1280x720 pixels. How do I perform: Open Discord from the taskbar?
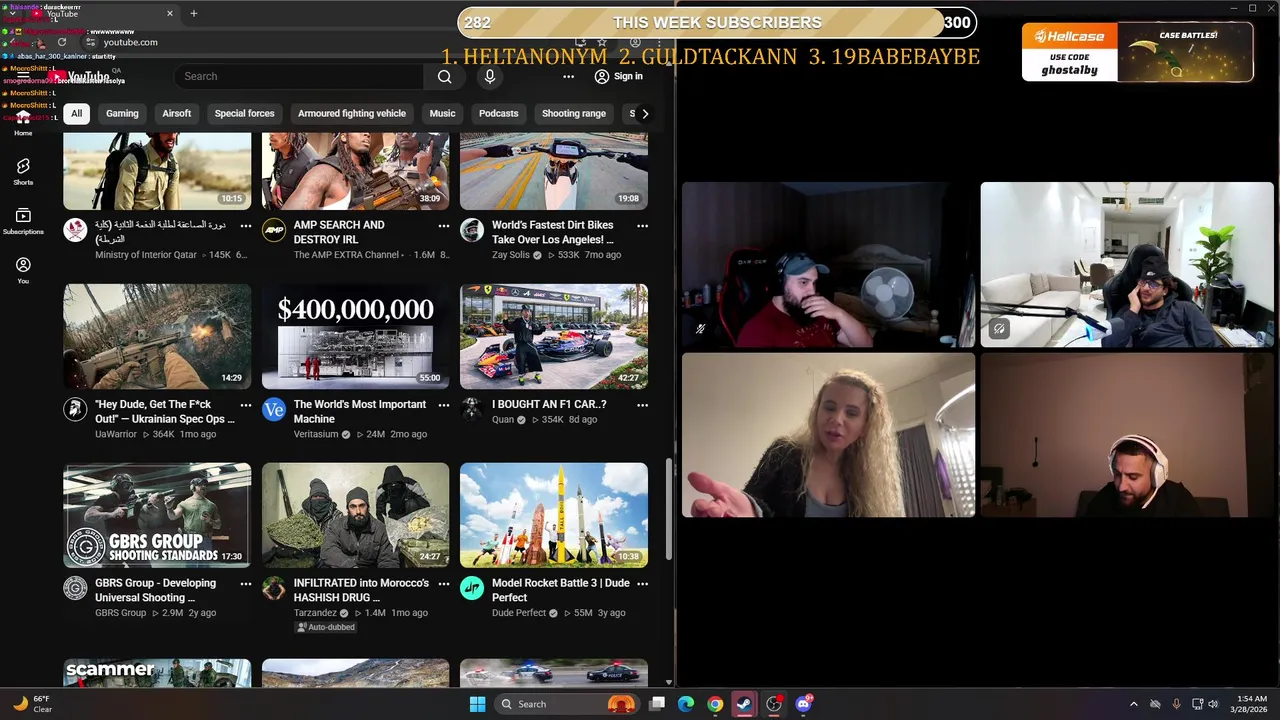pyautogui.click(x=803, y=704)
